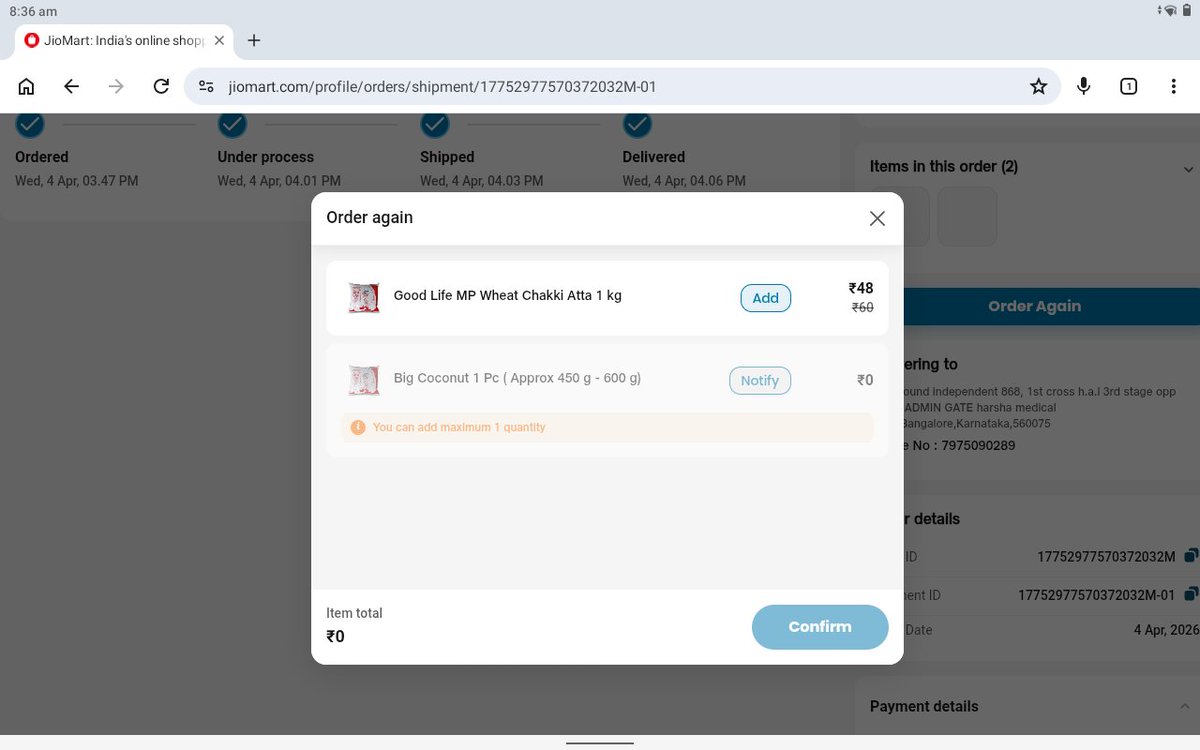
Task: Select the jiomart.com URL field
Action: [x=620, y=87]
